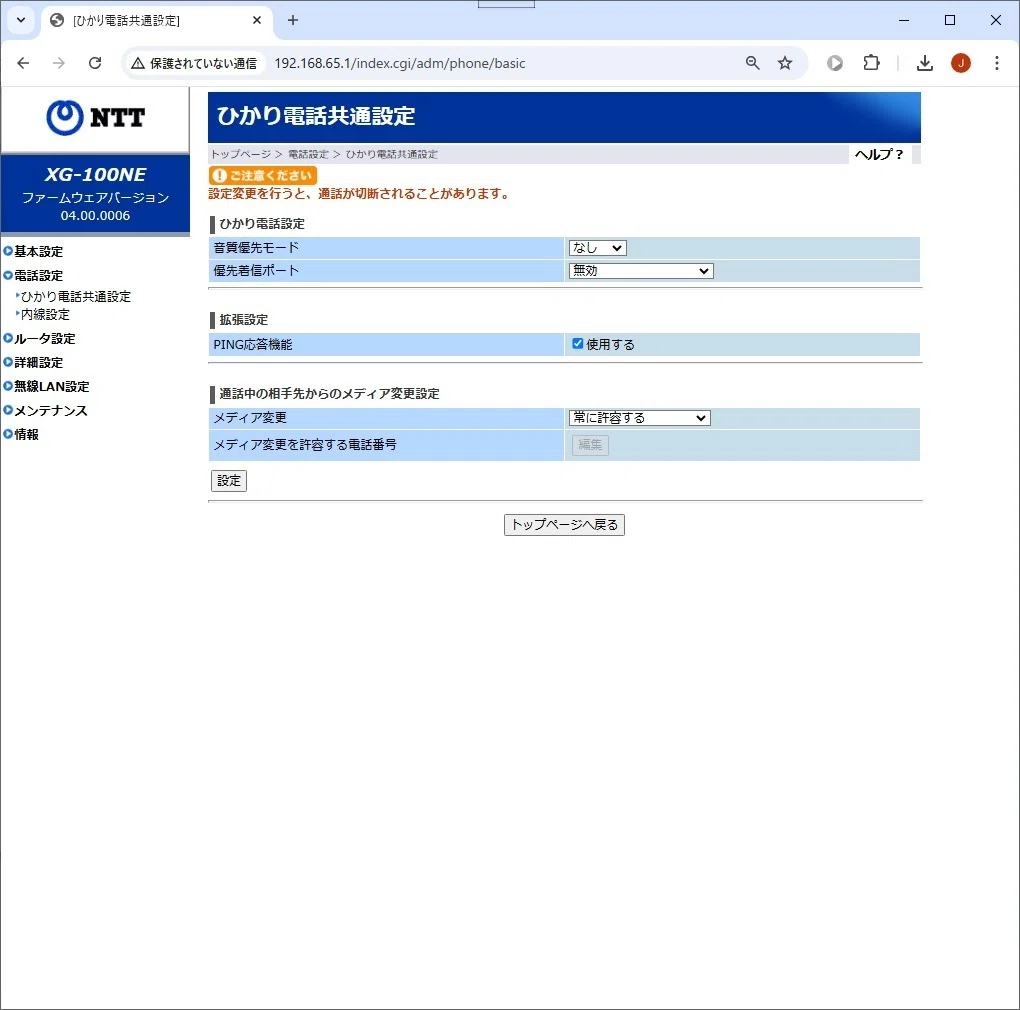Viewport: 1020px width, 1010px height.
Task: Open the tab search chevron
Action: 21,20
